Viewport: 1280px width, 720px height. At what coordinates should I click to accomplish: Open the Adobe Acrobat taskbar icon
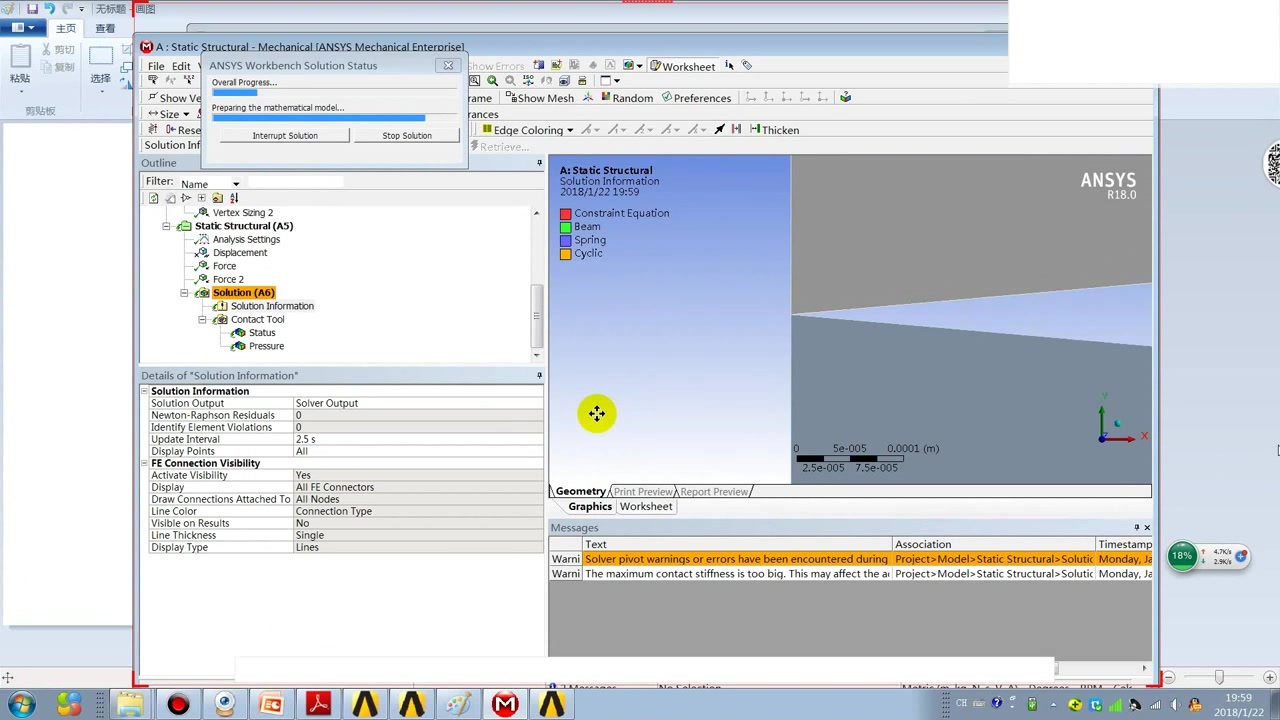click(x=318, y=704)
